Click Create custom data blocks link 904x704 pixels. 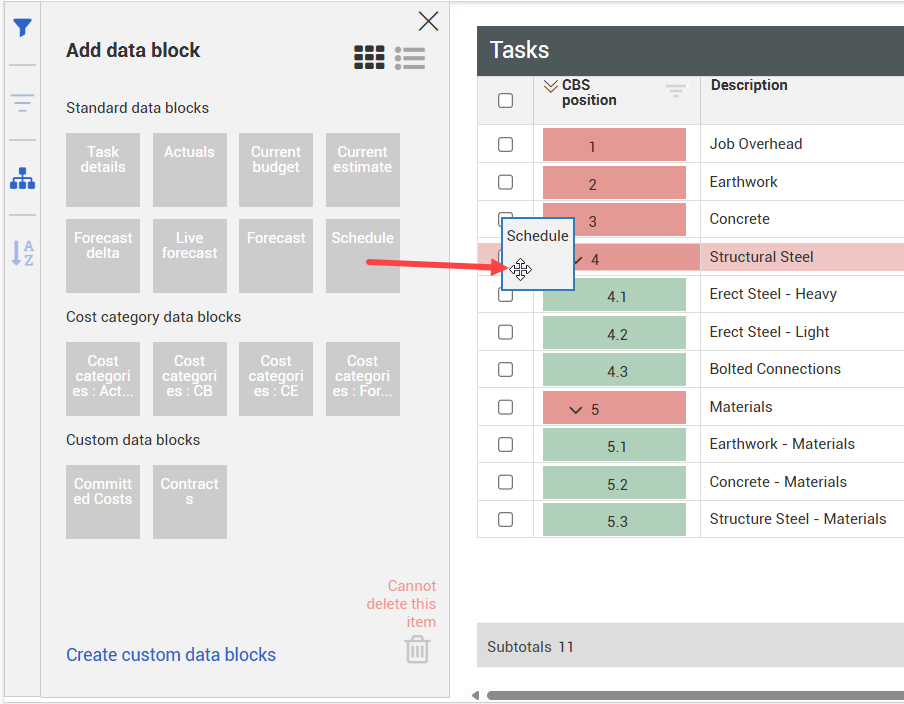171,655
